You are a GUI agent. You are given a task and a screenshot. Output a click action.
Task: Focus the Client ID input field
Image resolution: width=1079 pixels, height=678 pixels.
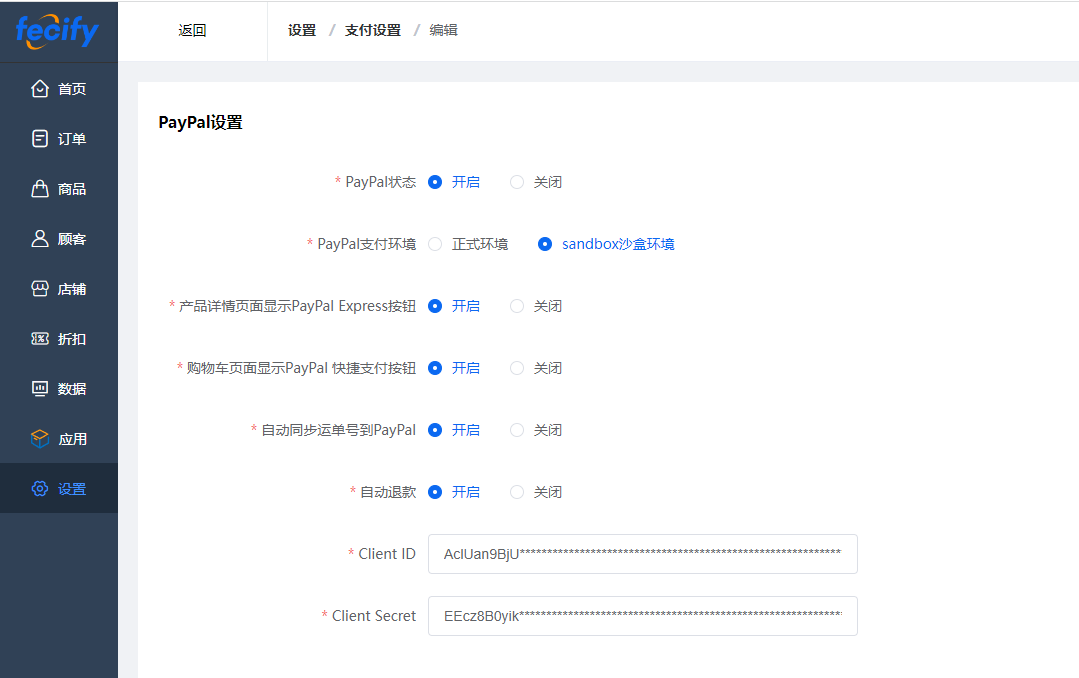click(x=643, y=554)
